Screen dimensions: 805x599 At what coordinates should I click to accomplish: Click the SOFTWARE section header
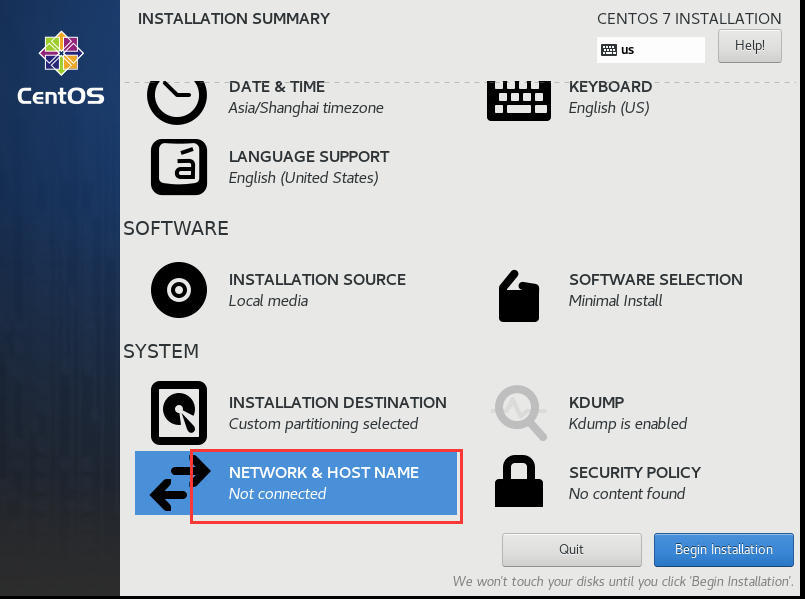click(176, 228)
